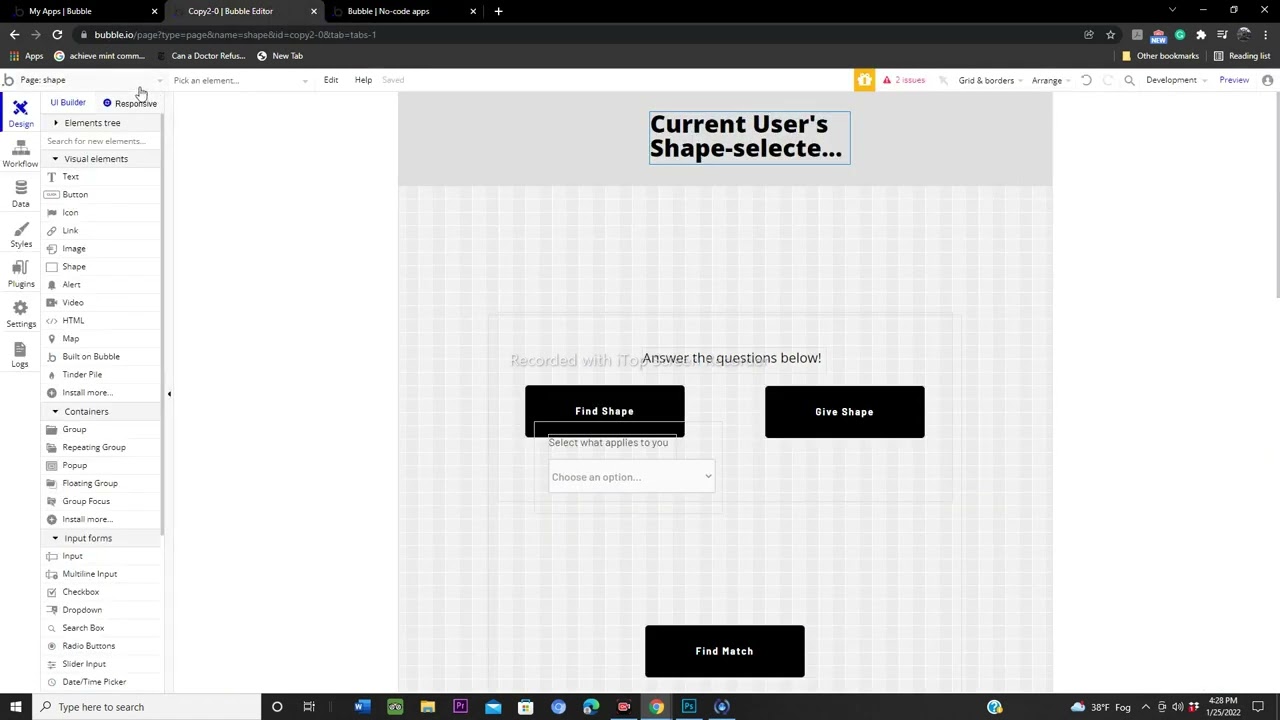Expand the Elements tree section

[92, 123]
